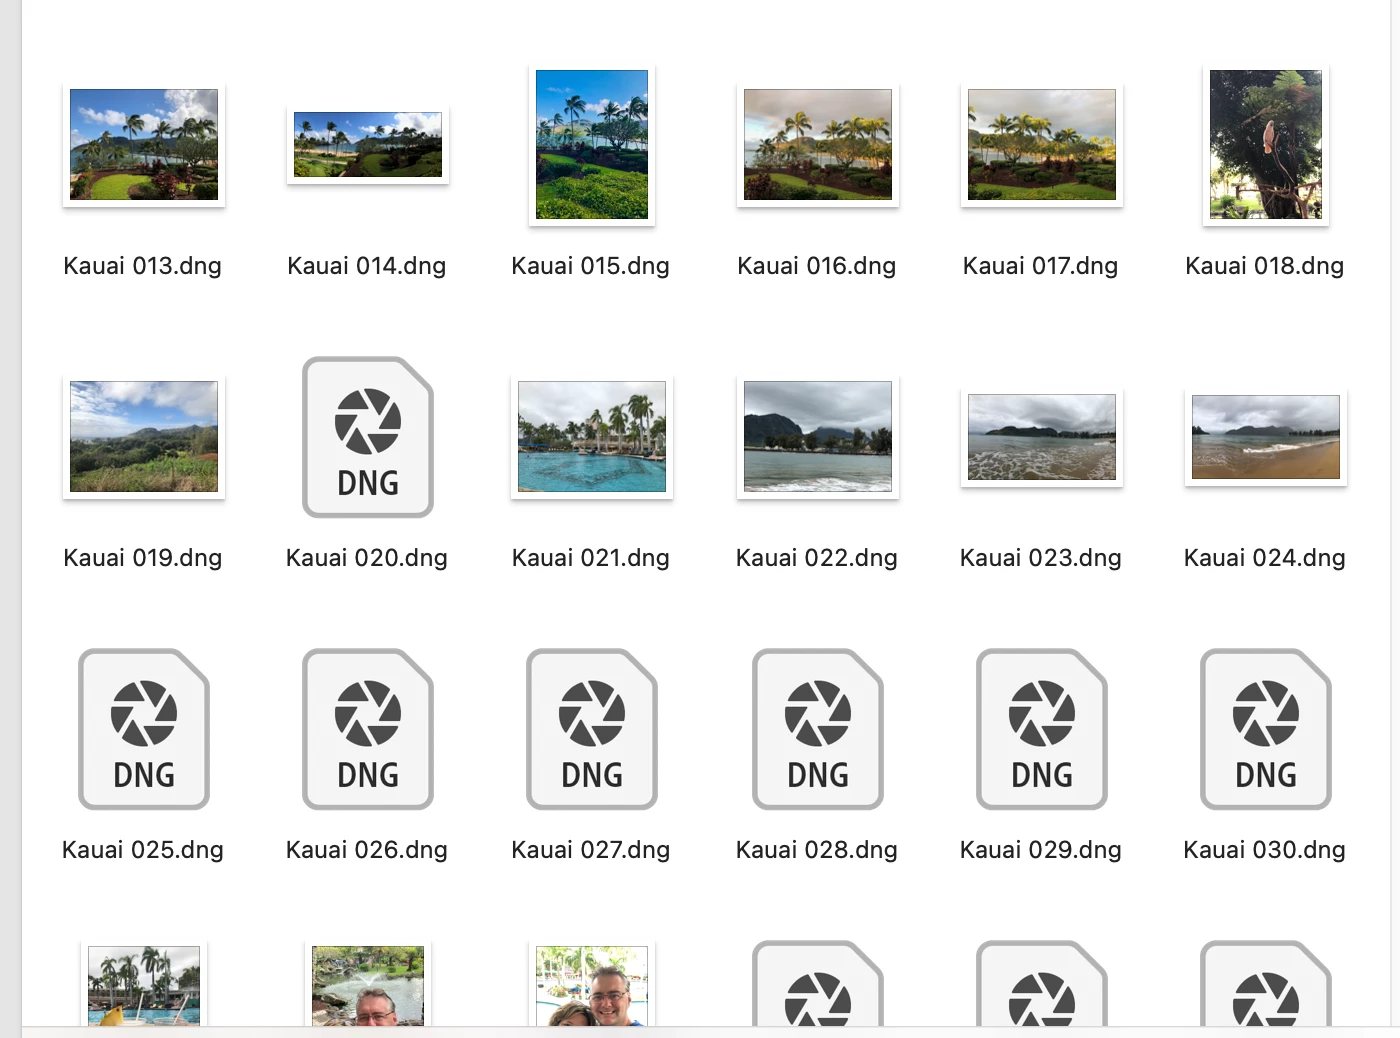Click the file name Kauai 017.dng
Screen dimensions: 1400x1038
click(1041, 266)
